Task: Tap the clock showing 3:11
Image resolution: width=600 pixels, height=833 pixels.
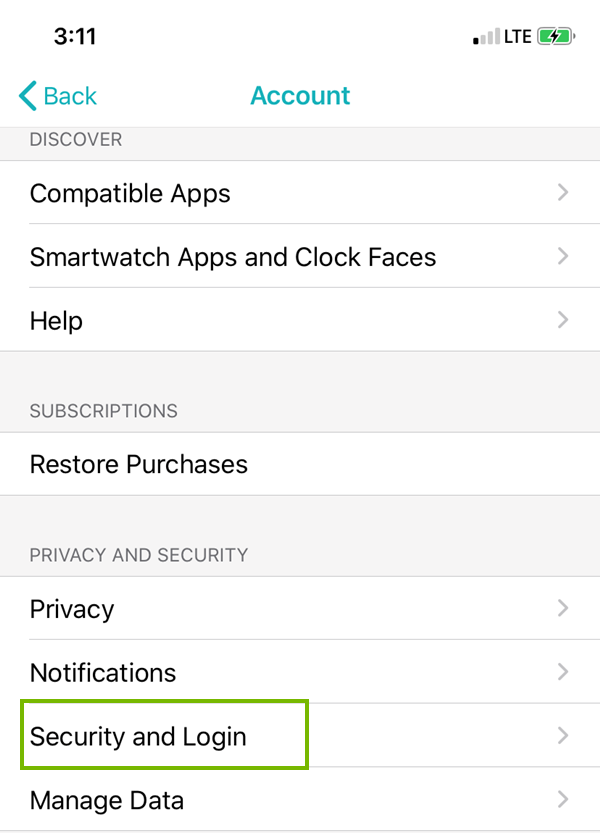Action: point(76,36)
